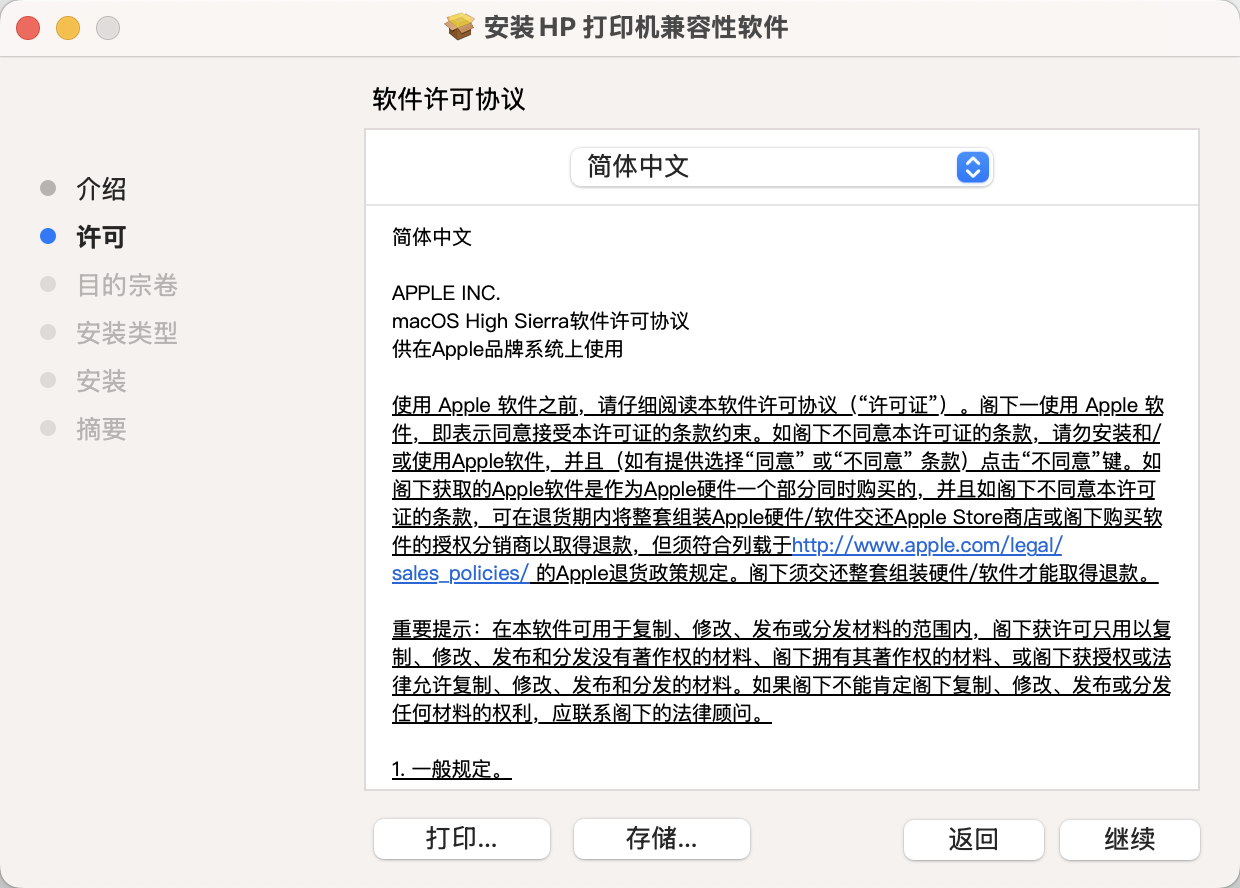
Task: Select the 许可 step in sidebar
Action: point(101,237)
